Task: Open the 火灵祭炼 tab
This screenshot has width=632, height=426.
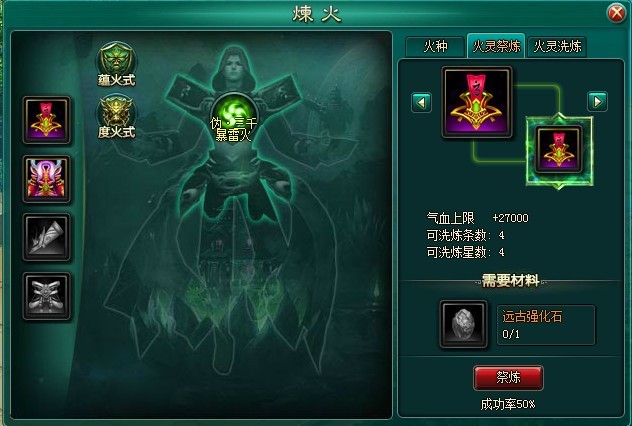Action: [x=496, y=46]
